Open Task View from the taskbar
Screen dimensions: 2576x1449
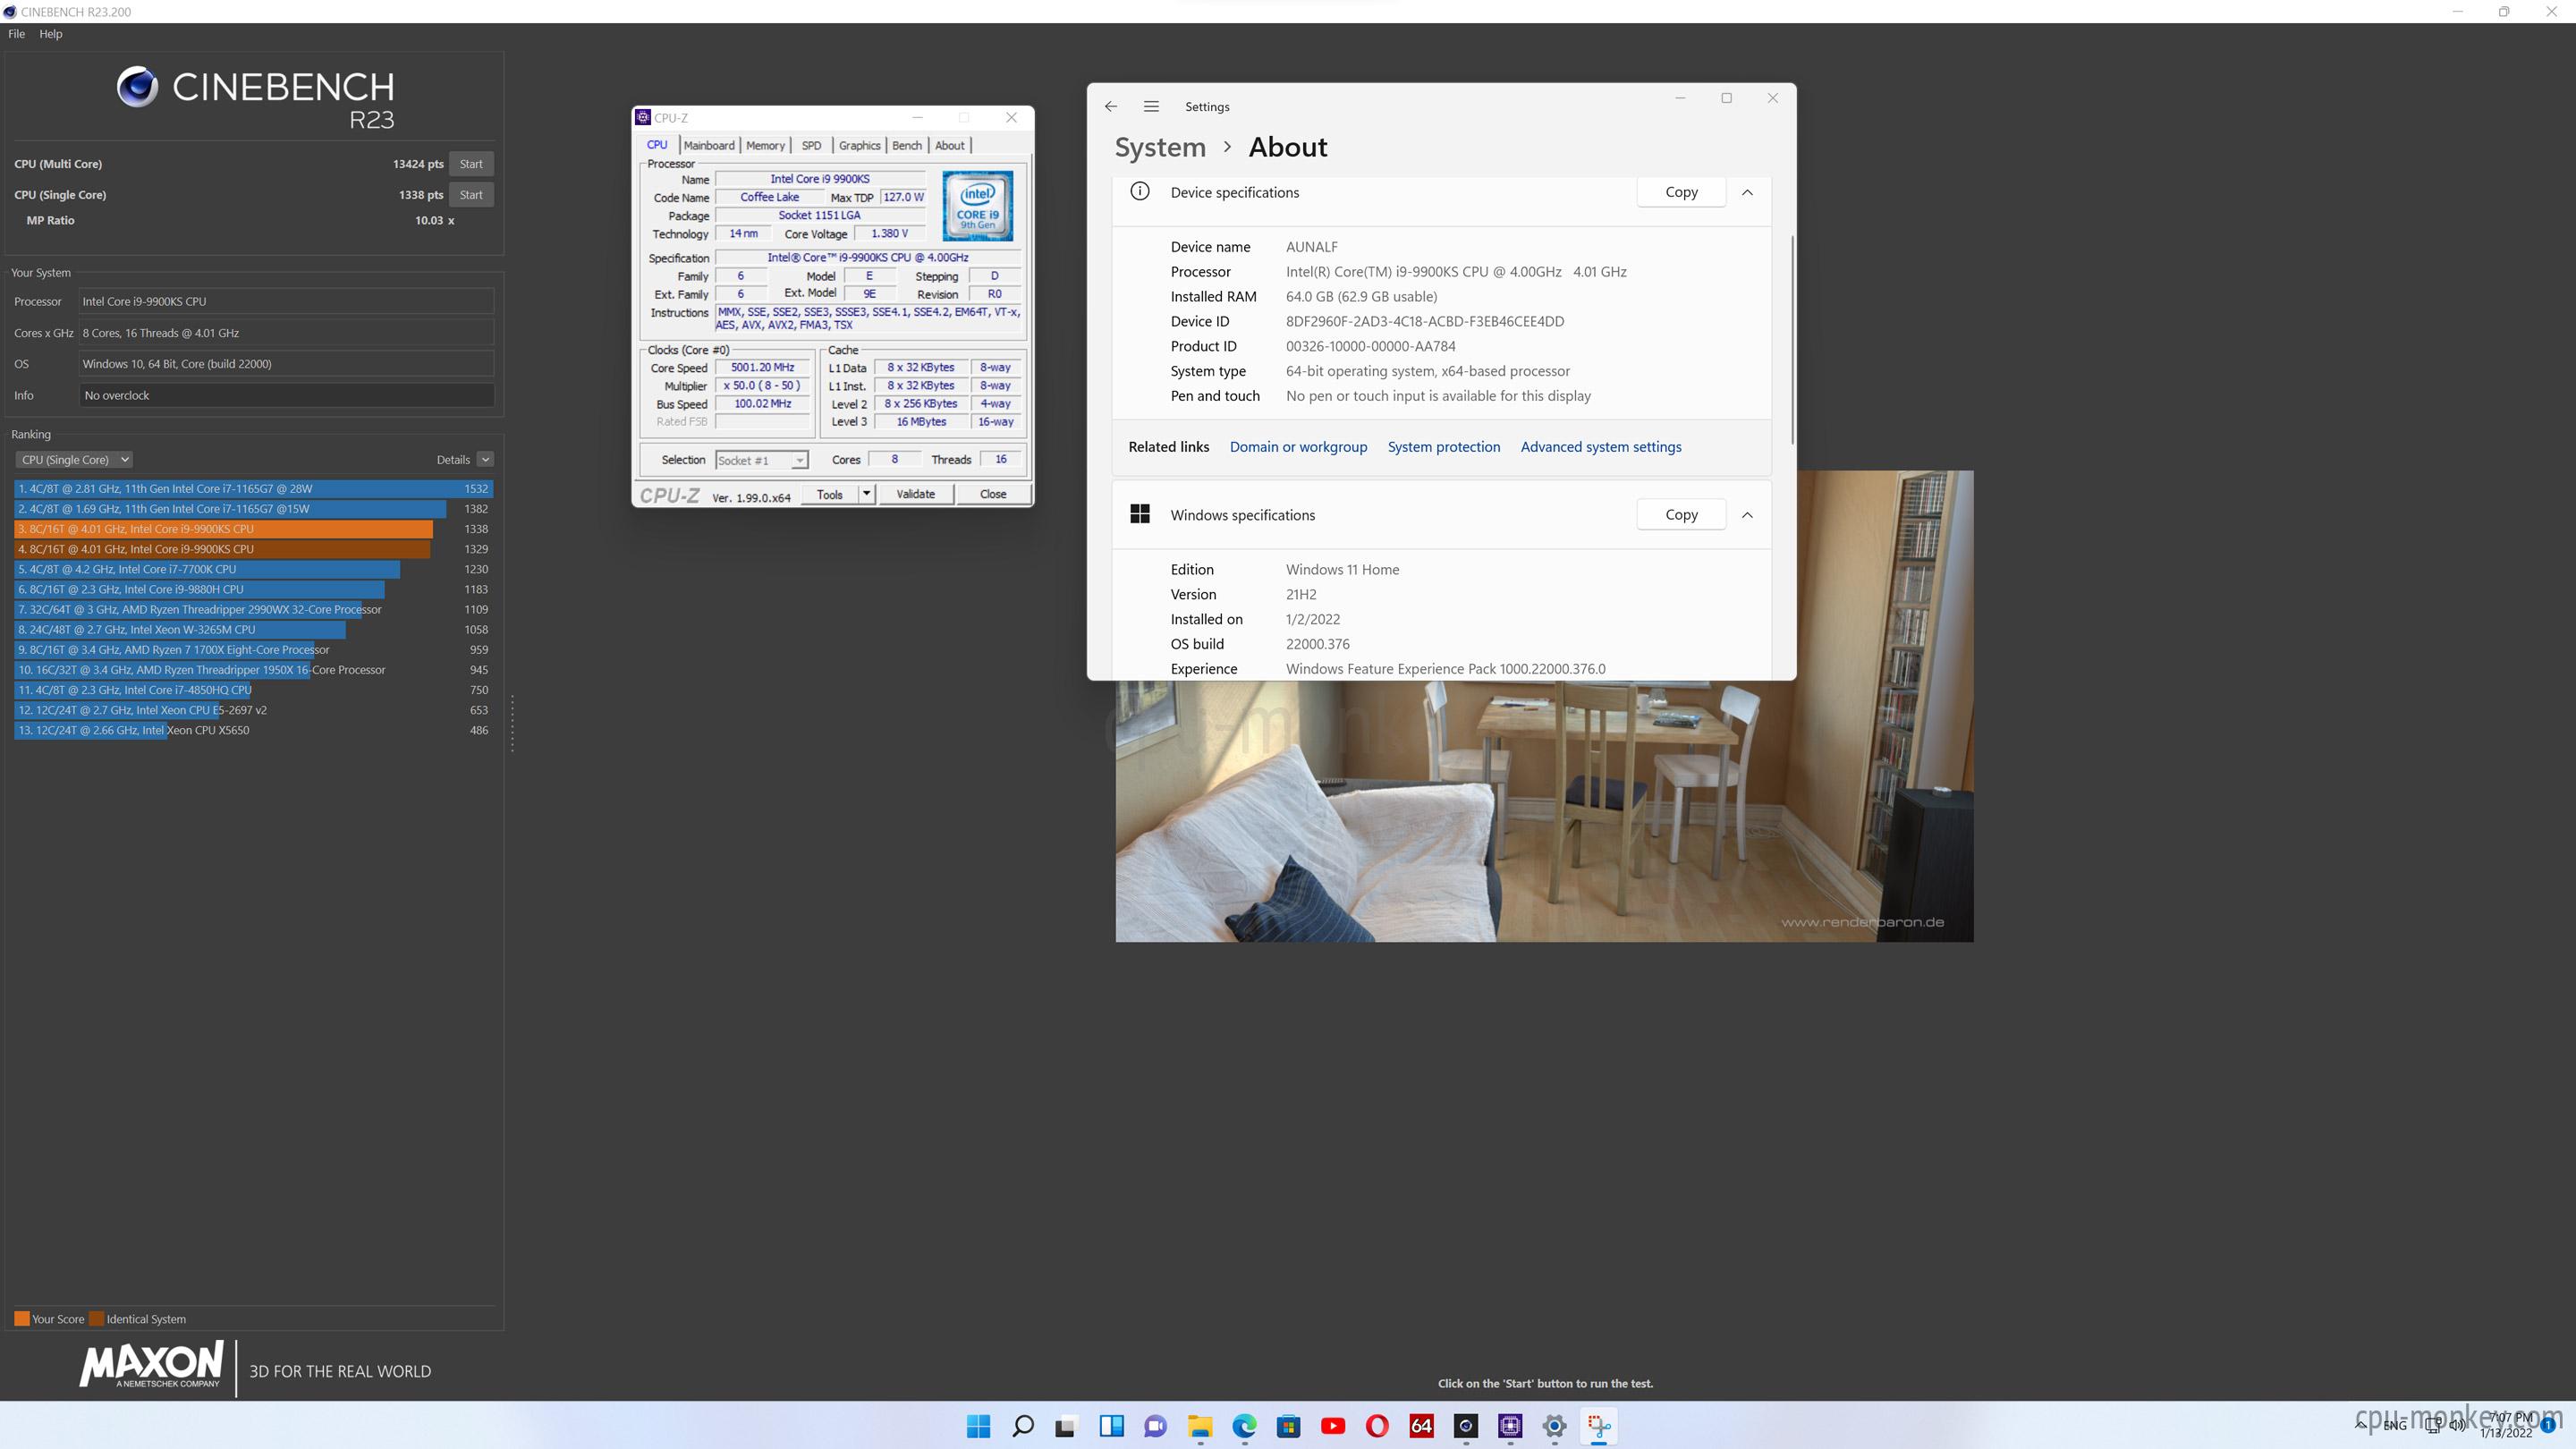pyautogui.click(x=1066, y=1426)
